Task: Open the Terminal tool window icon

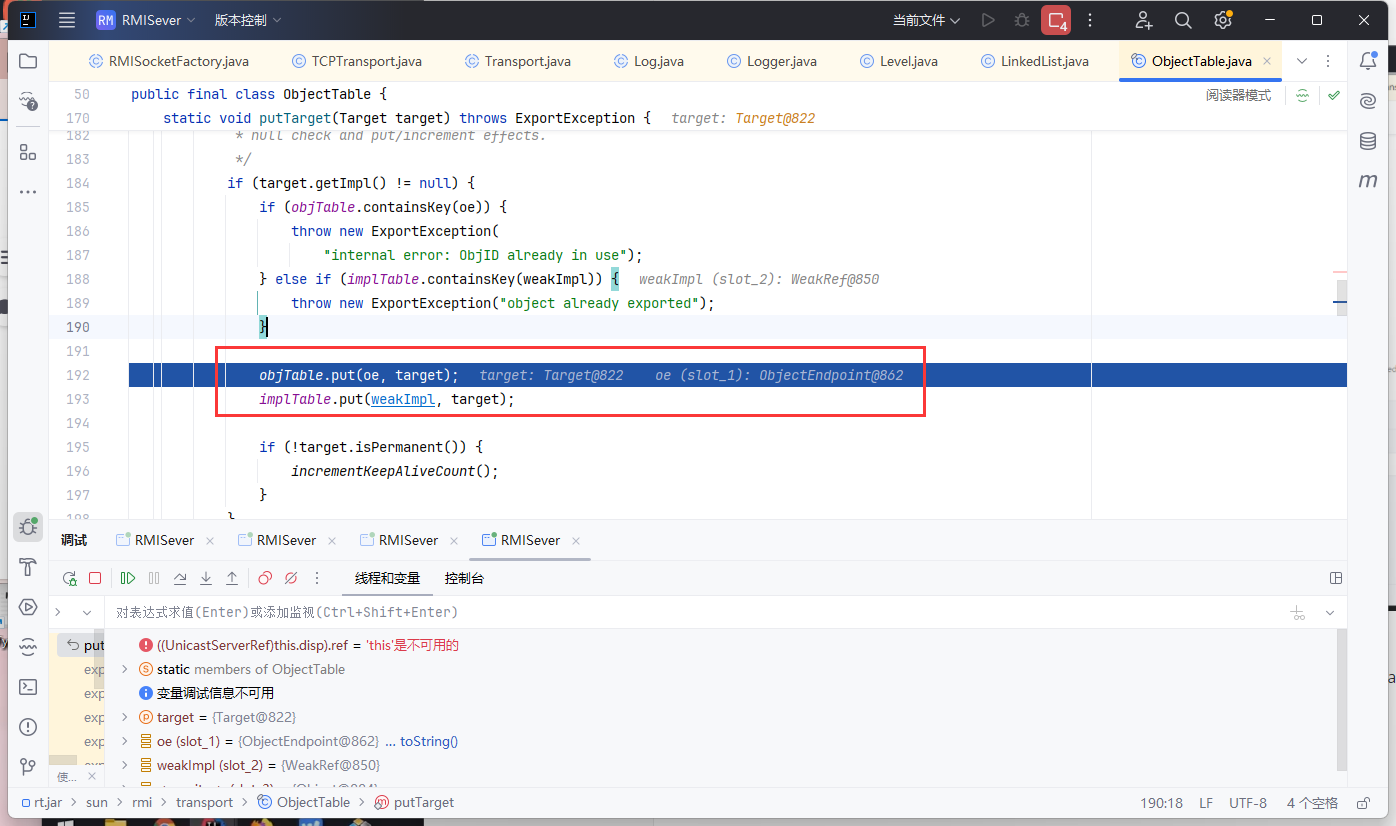Action: [x=28, y=687]
